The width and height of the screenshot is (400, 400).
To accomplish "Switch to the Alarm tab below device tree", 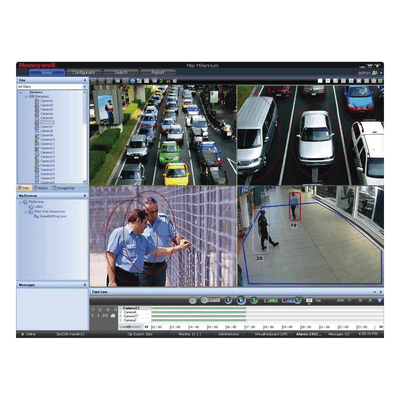I will pyautogui.click(x=40, y=188).
